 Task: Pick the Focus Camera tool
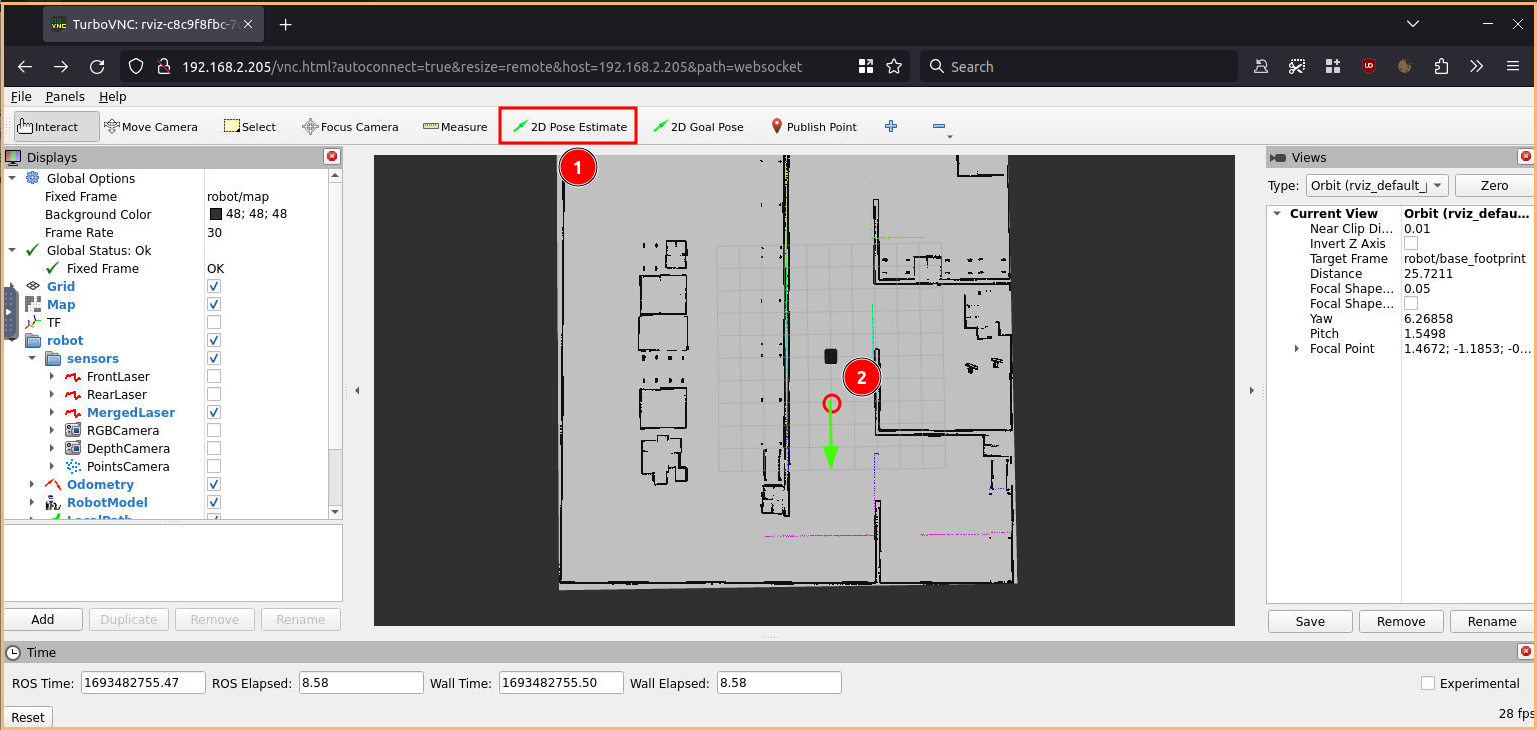(350, 127)
